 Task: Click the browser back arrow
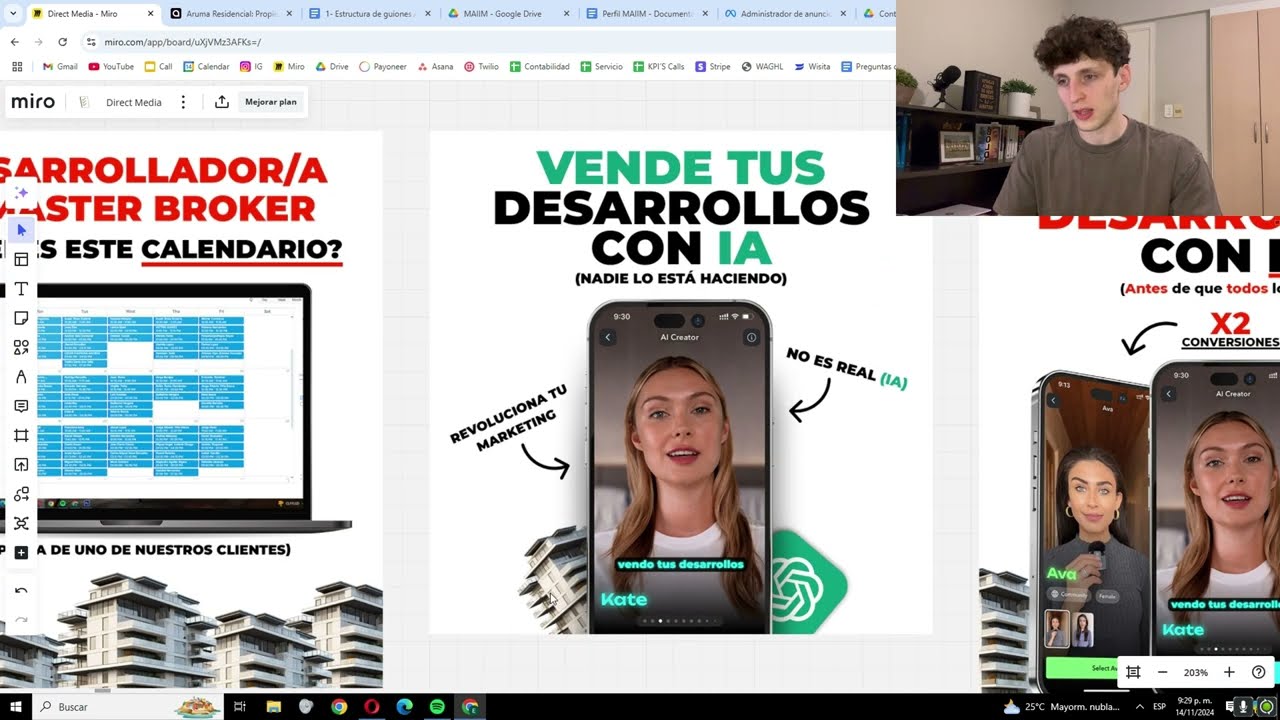[14, 42]
